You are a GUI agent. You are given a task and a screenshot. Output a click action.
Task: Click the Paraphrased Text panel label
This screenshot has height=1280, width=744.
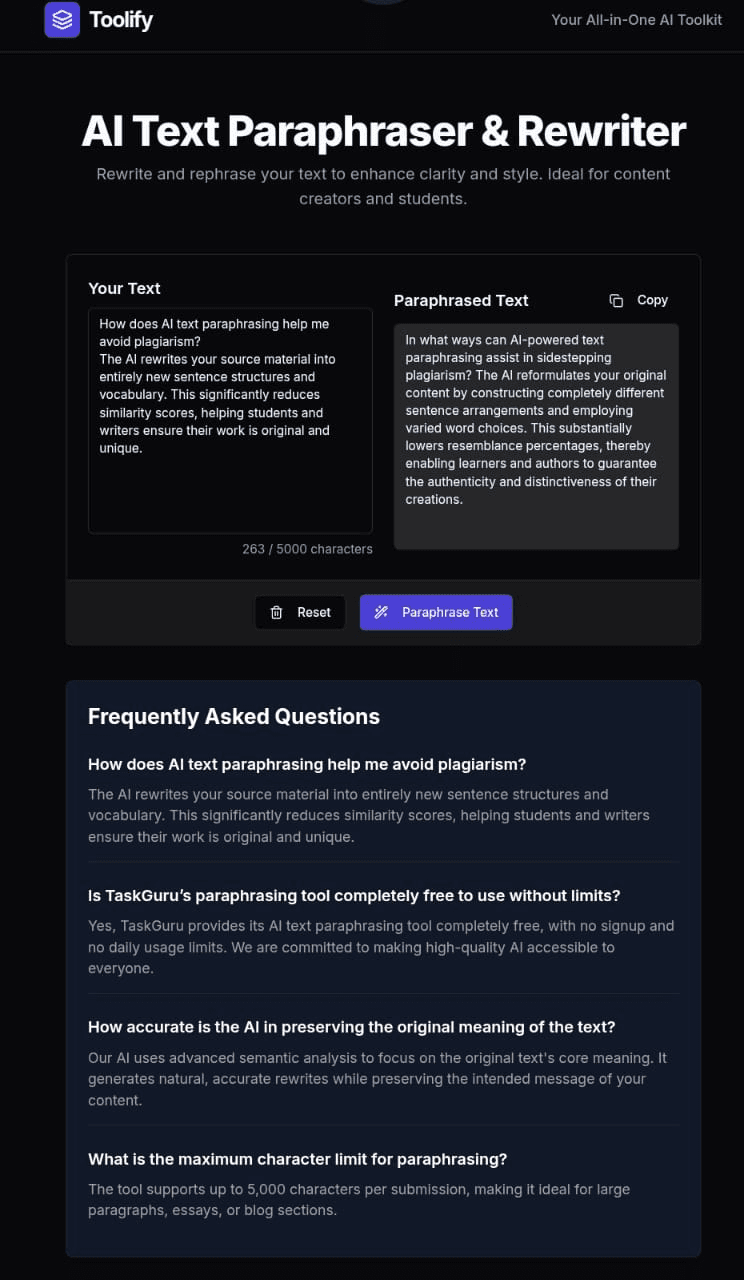click(x=461, y=300)
